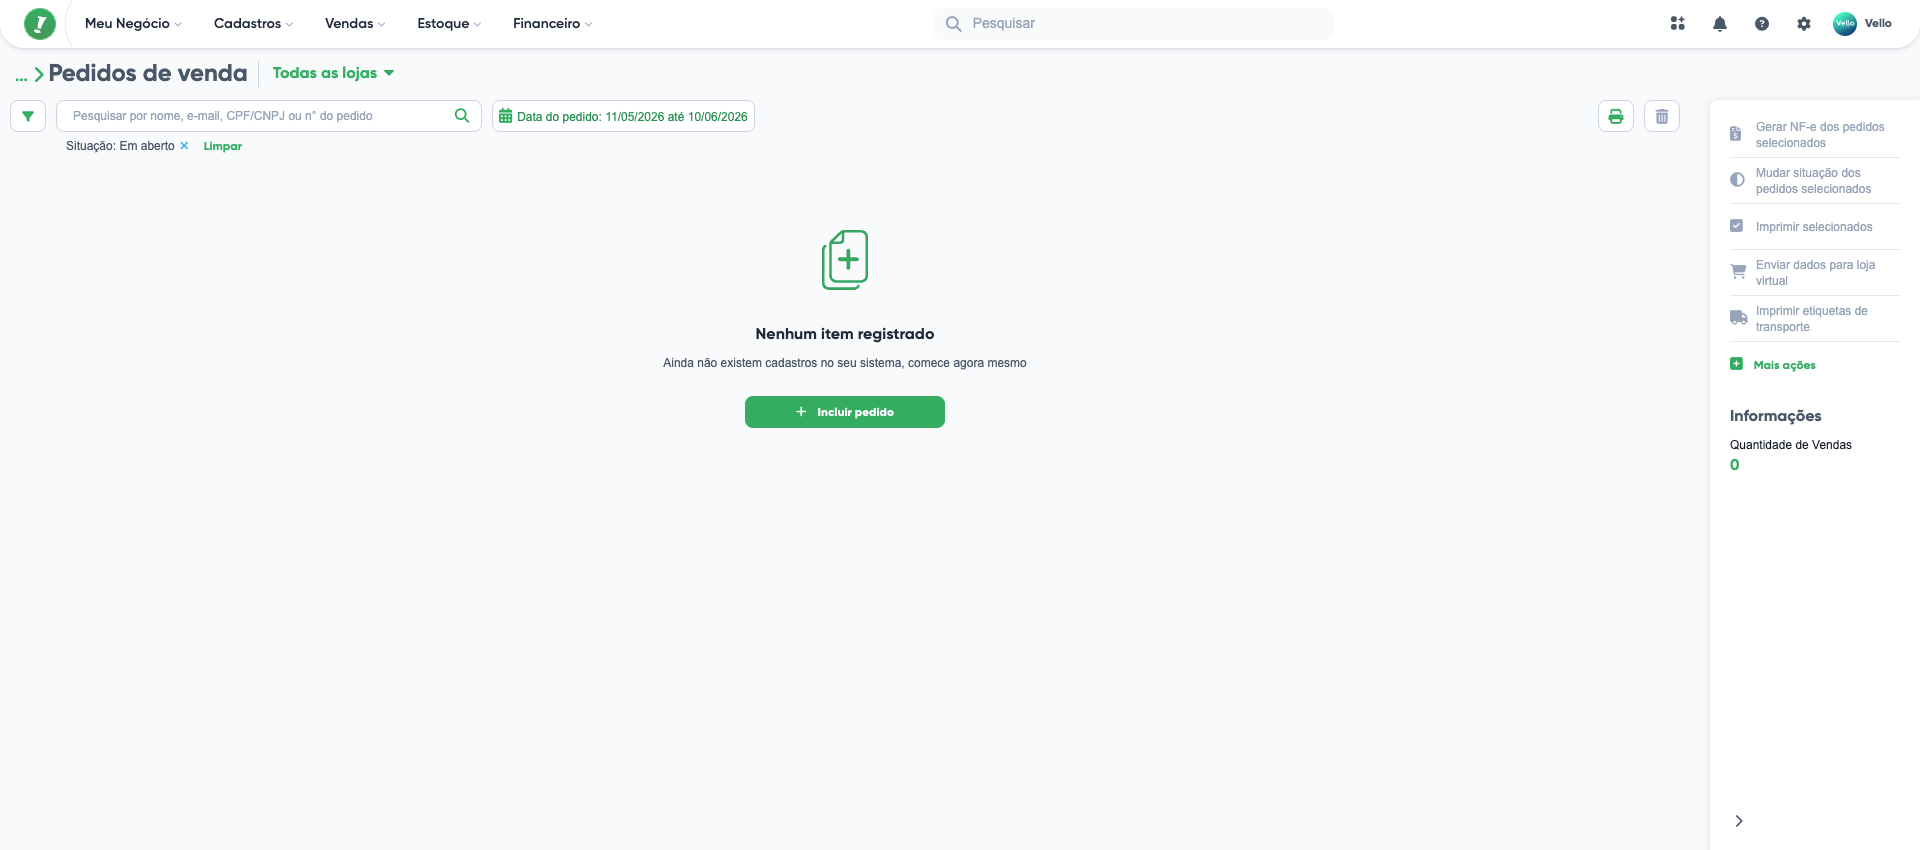The image size is (1920, 850).
Task: Focus the top Pesquisar search field
Action: pos(1133,23)
